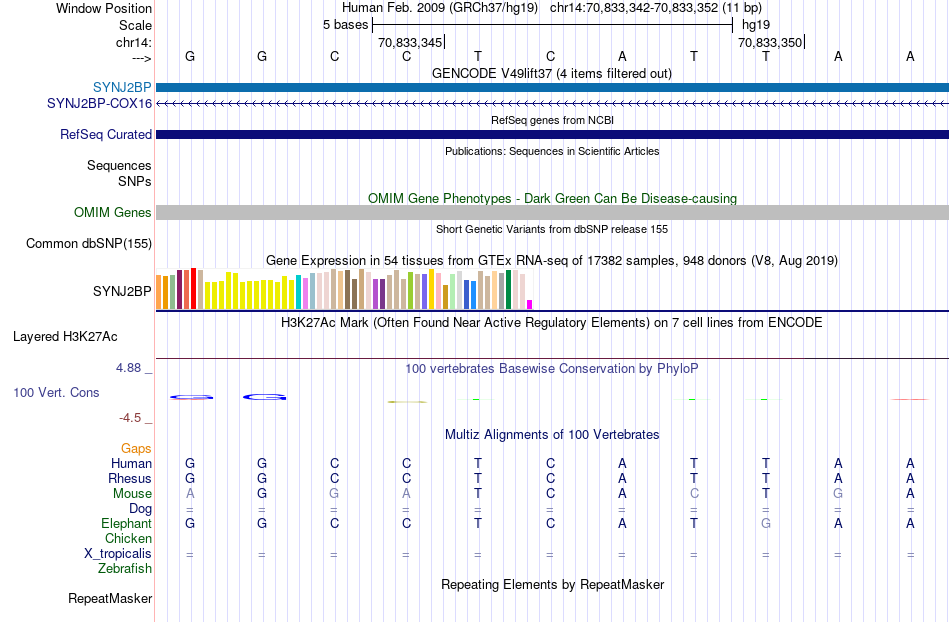This screenshot has height=622, width=950.
Task: Open the OMIM Genes track label
Action: [112, 213]
